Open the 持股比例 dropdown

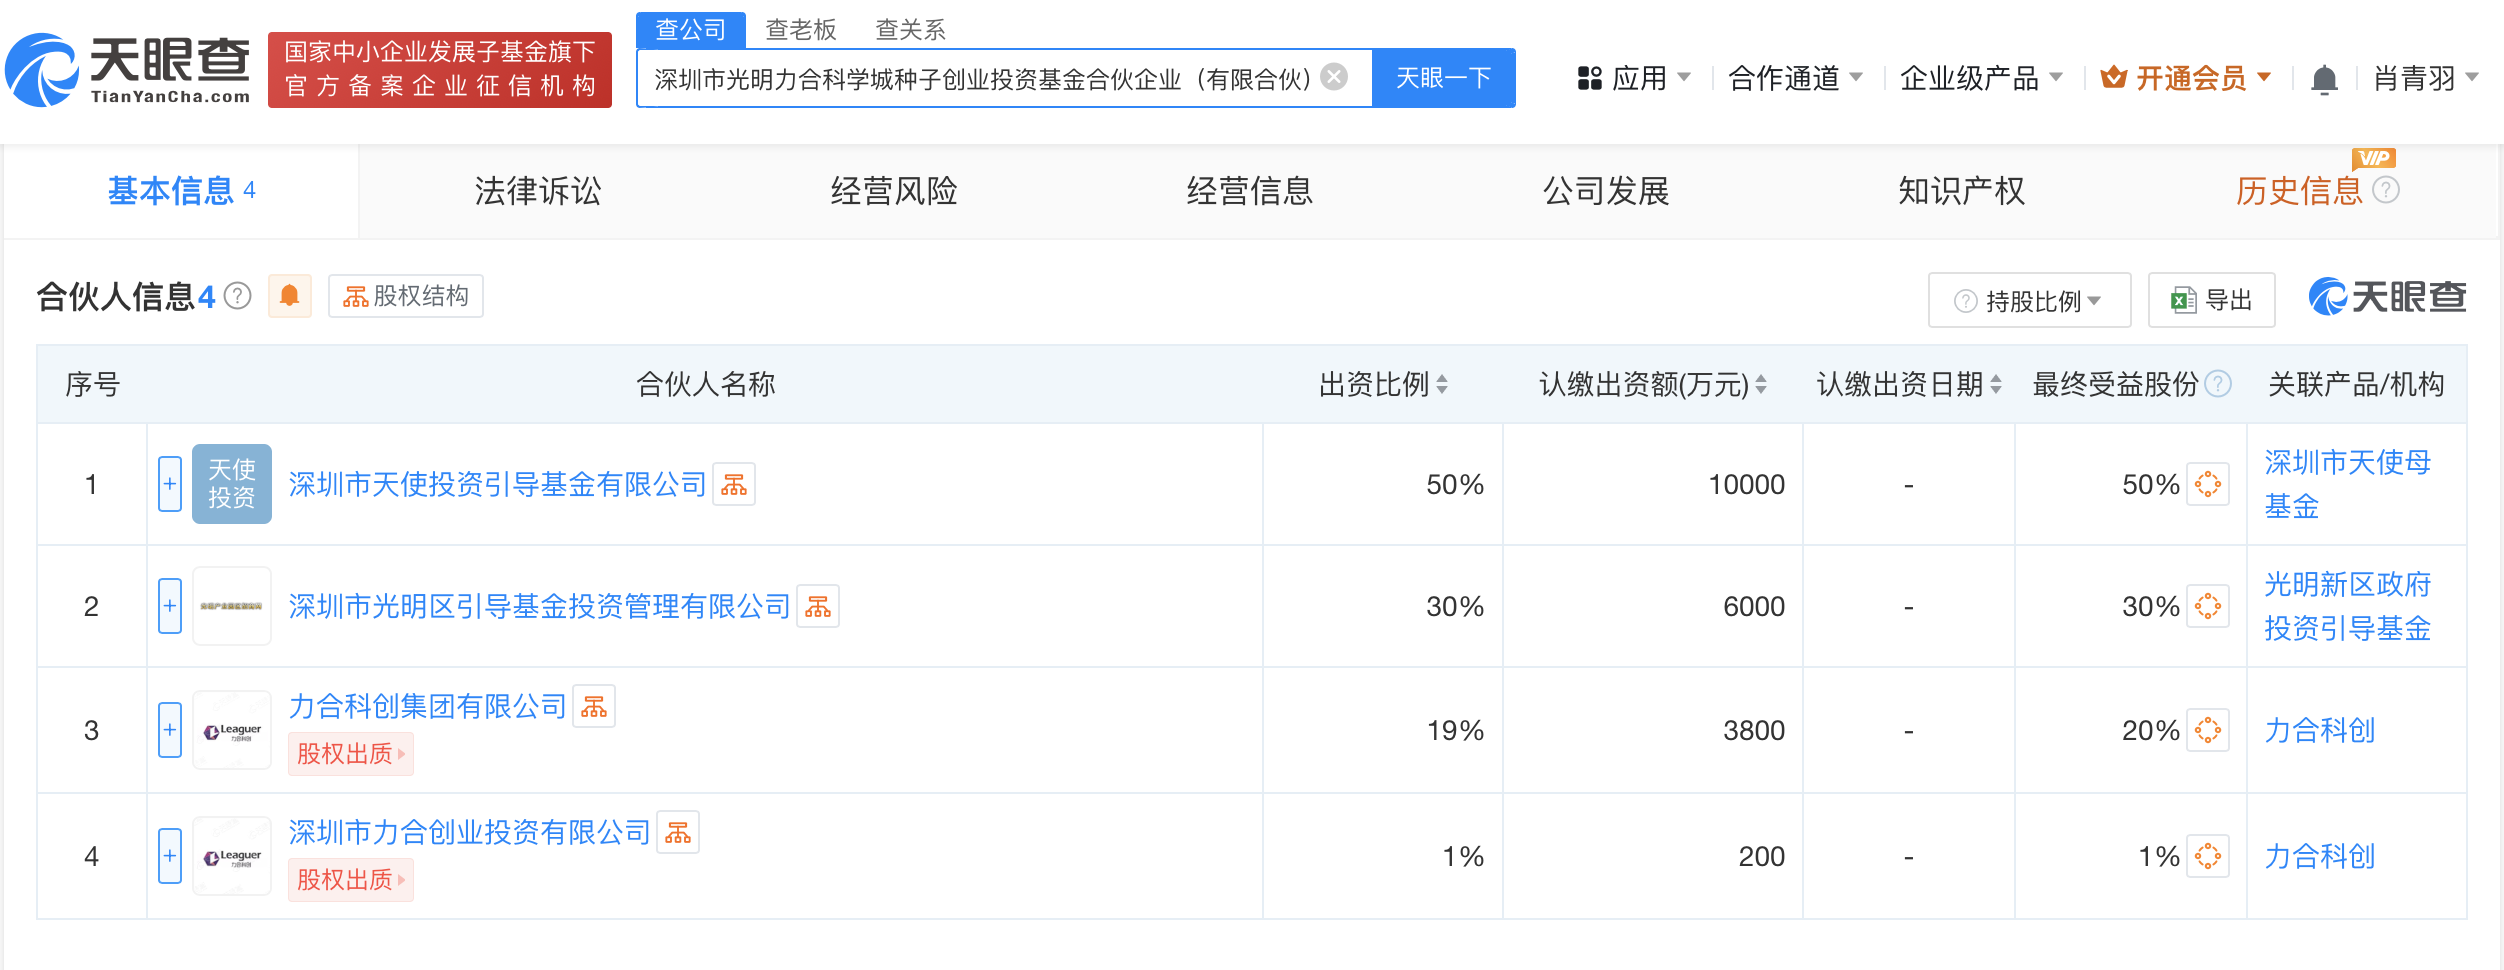(x=2029, y=300)
